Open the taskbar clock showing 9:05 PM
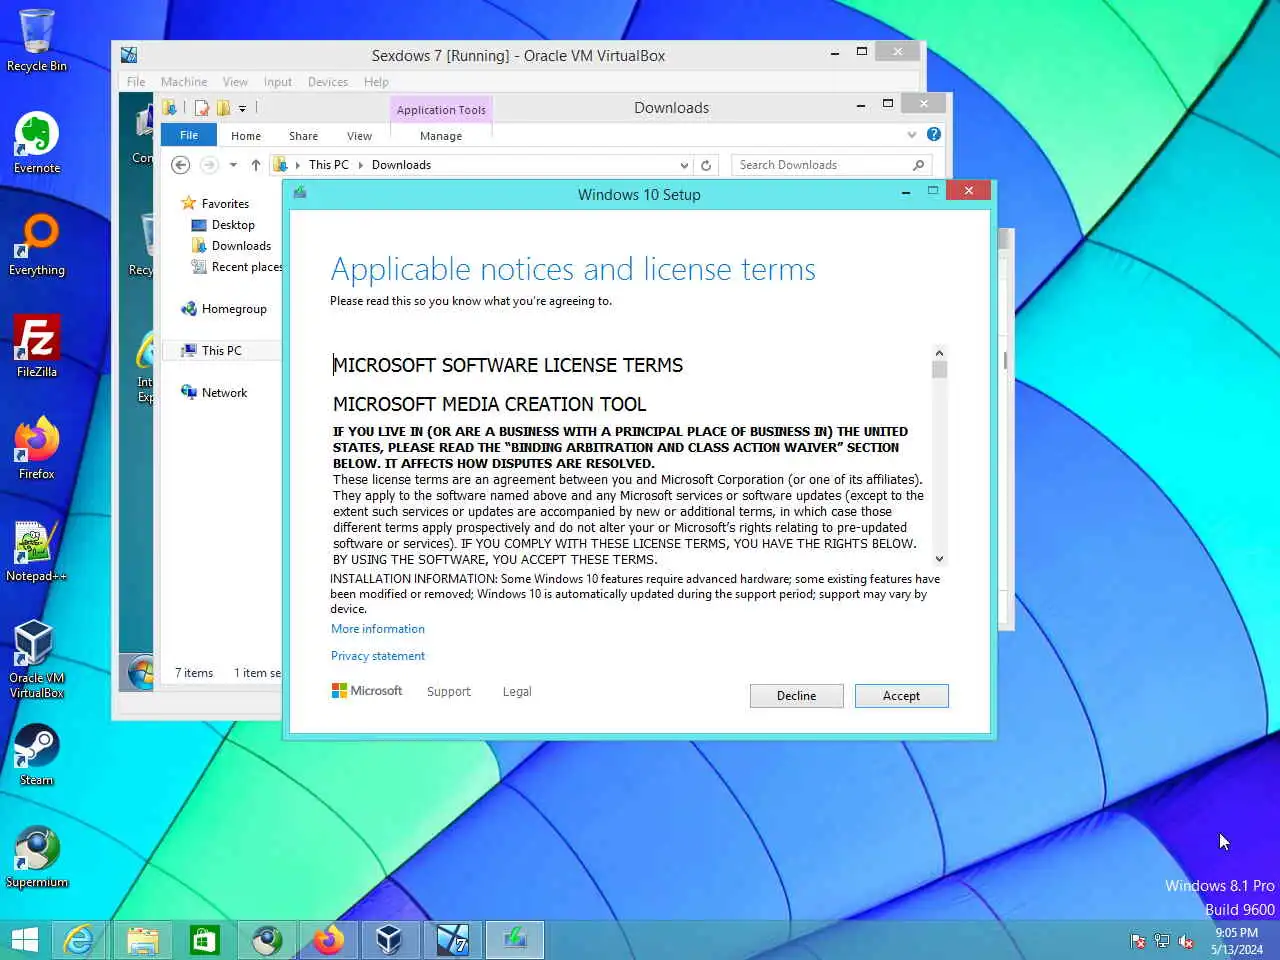 point(1237,941)
